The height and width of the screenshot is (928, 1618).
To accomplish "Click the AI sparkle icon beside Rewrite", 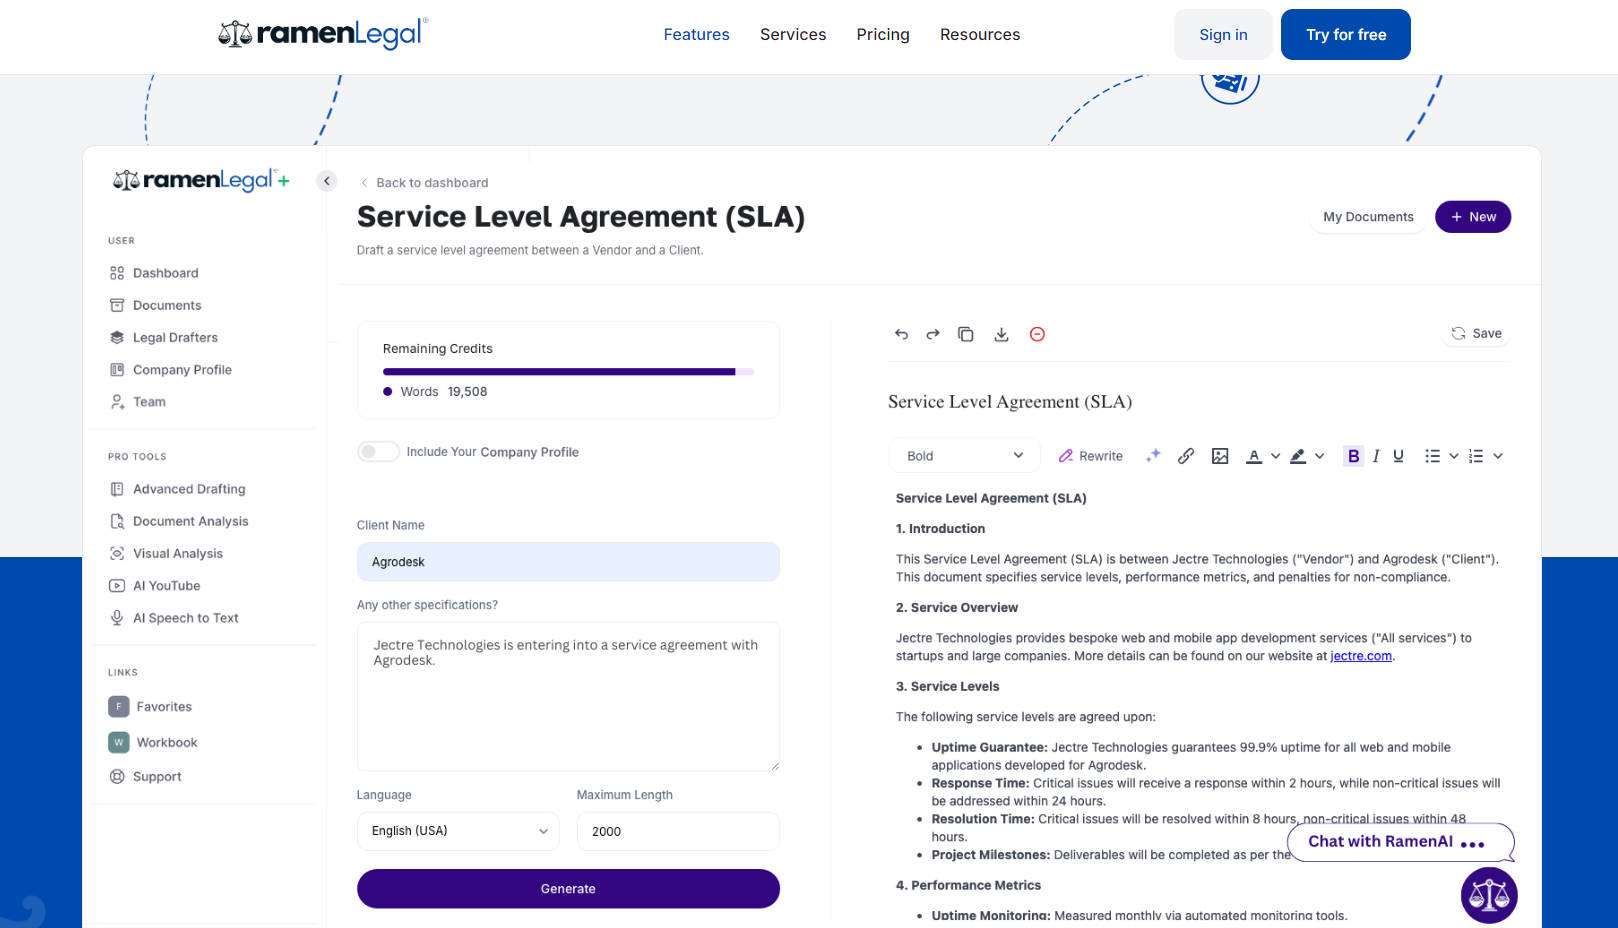I will click(x=1153, y=455).
